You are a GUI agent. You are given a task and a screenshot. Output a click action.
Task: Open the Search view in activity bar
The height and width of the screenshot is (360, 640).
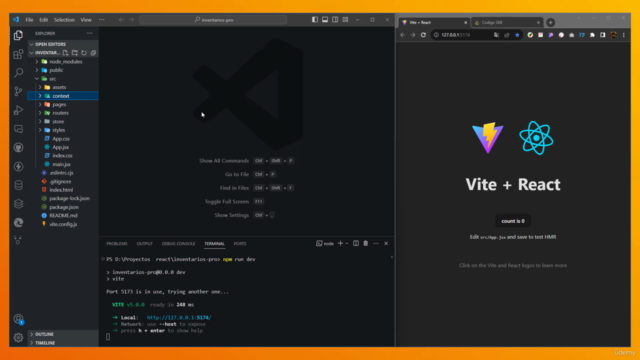pyautogui.click(x=18, y=73)
